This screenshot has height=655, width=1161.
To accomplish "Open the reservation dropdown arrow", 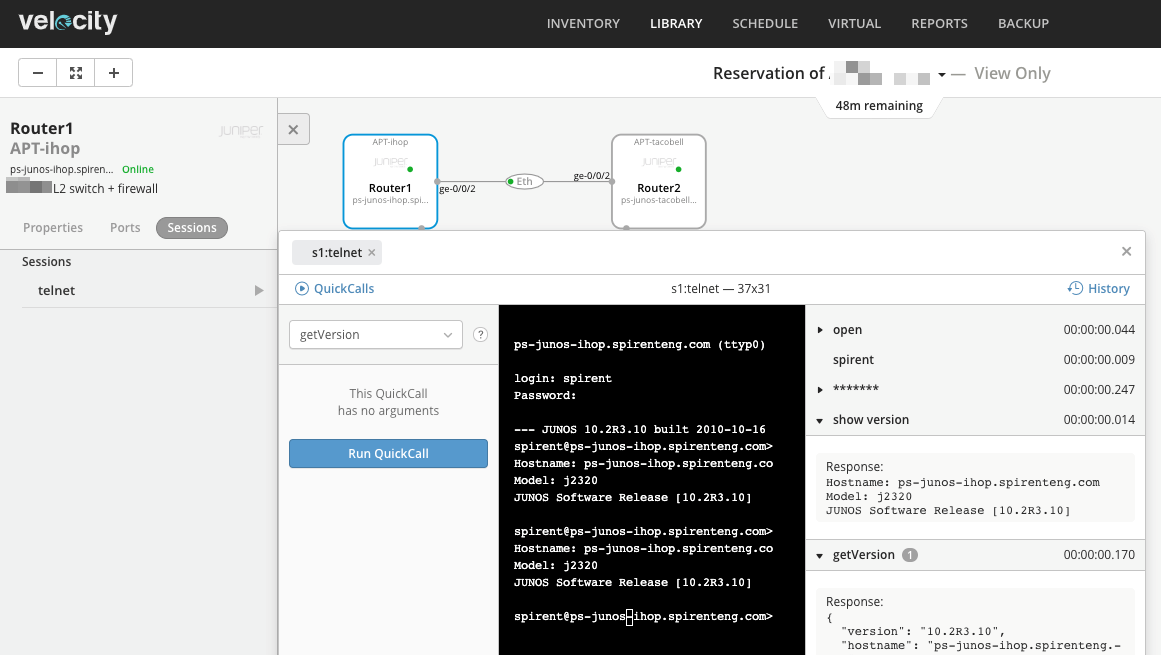I will pyautogui.click(x=942, y=75).
